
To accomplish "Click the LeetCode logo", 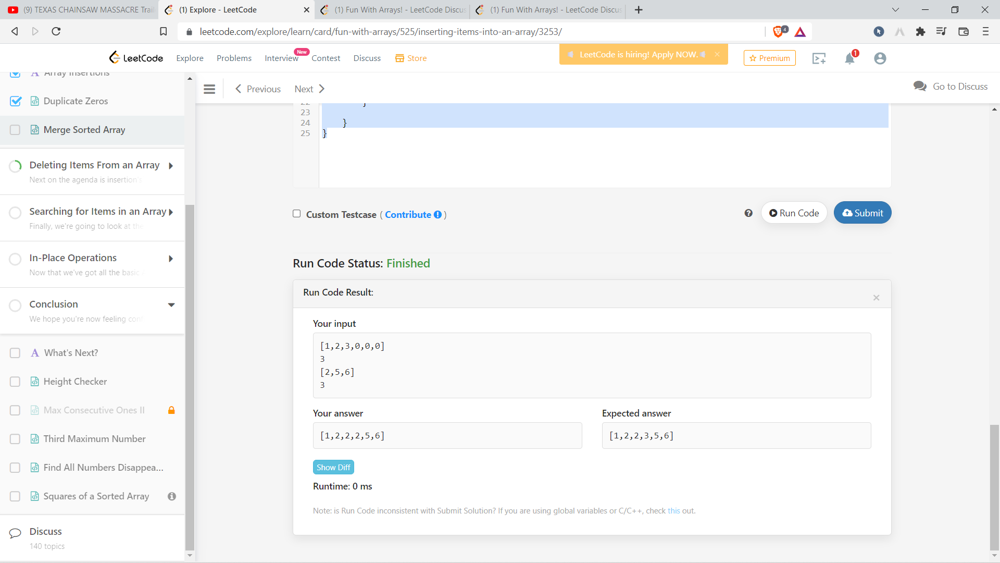I will point(136,58).
